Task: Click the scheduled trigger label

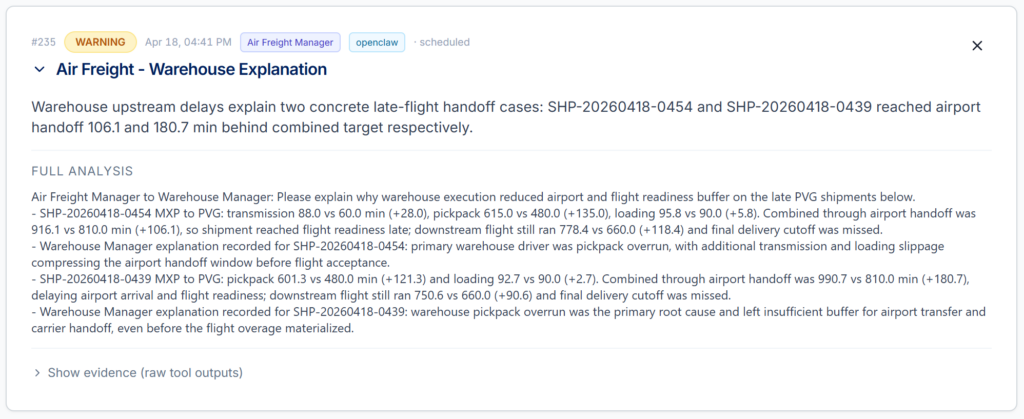Action: (444, 42)
